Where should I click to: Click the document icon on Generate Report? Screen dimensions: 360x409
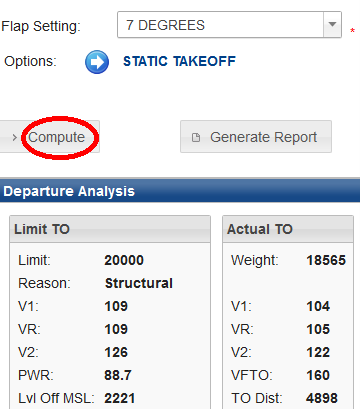tap(196, 137)
